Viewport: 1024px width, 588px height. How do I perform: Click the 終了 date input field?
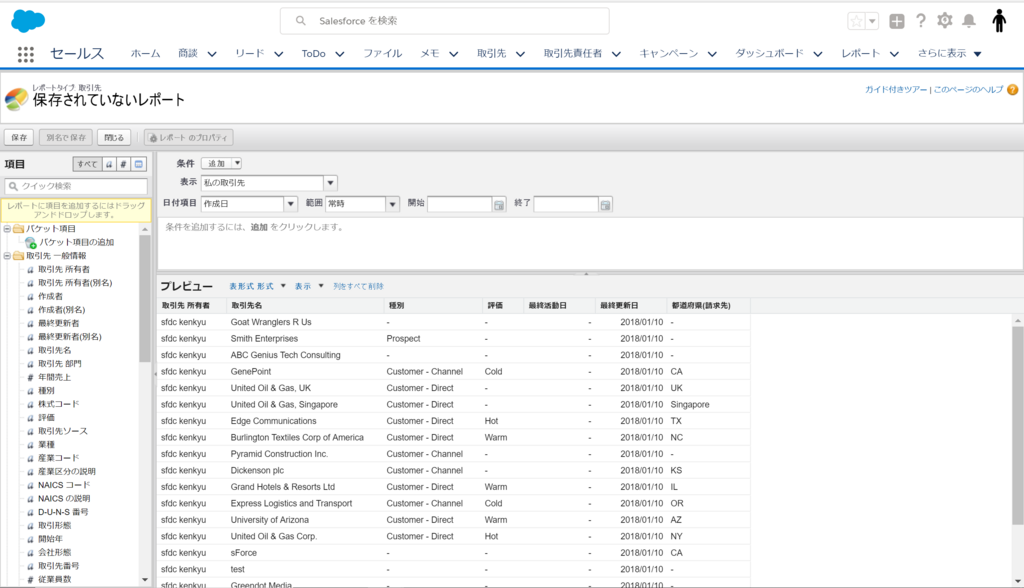coord(566,204)
